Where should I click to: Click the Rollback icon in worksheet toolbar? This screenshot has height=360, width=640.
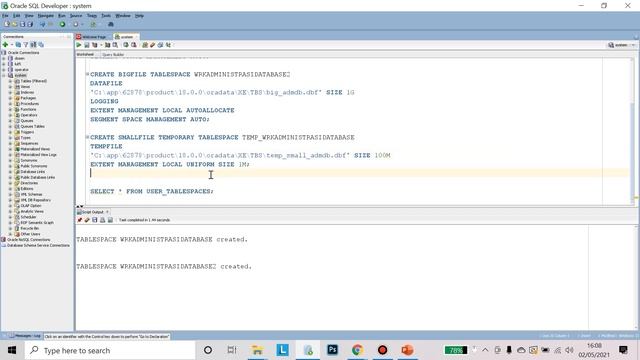pos(133,45)
